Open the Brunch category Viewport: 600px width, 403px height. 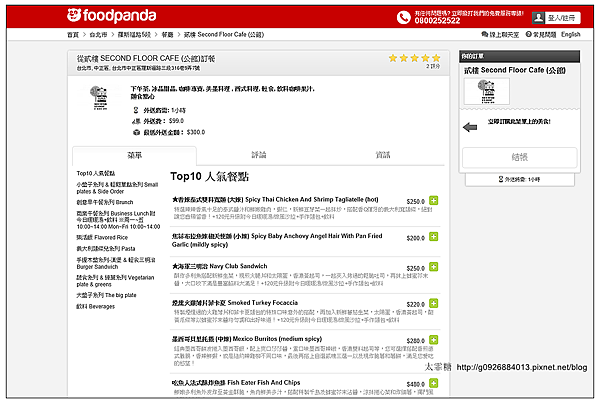pyautogui.click(x=105, y=202)
